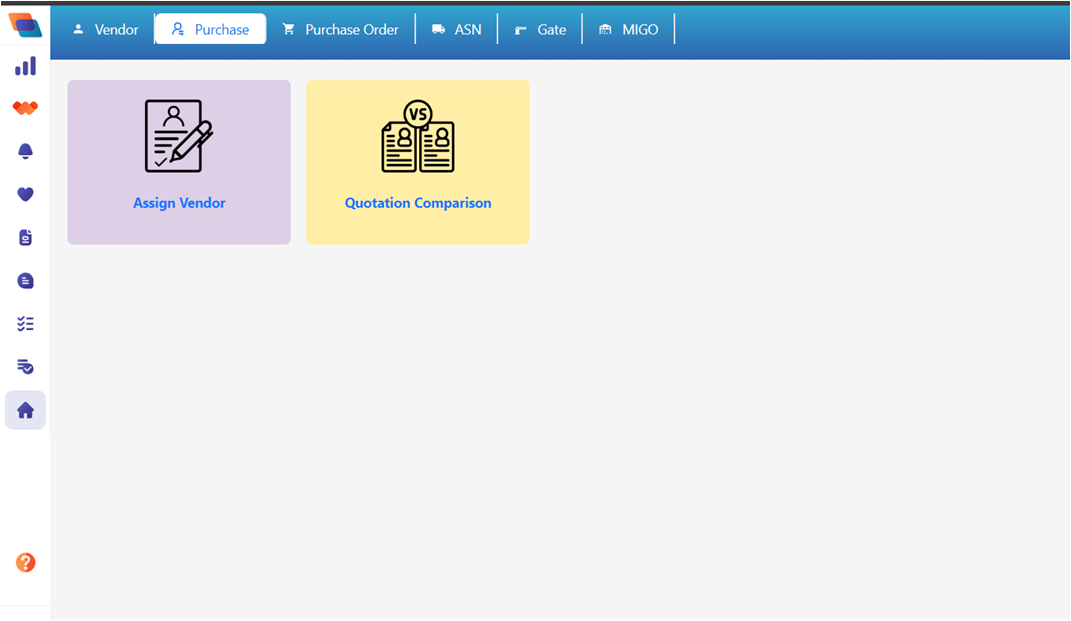Click the Assign Vendor document-and-pen icon
Image resolution: width=1071 pixels, height=621 pixels.
click(179, 136)
